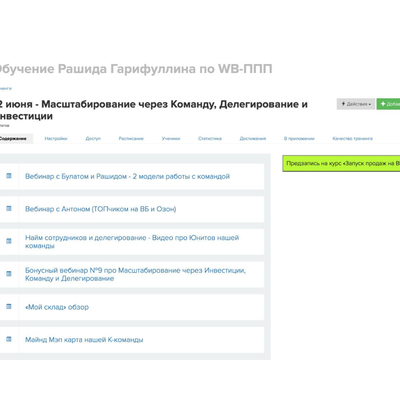The height and width of the screenshot is (400, 400).
Task: Open the Ученики tab
Action: pos(171,138)
